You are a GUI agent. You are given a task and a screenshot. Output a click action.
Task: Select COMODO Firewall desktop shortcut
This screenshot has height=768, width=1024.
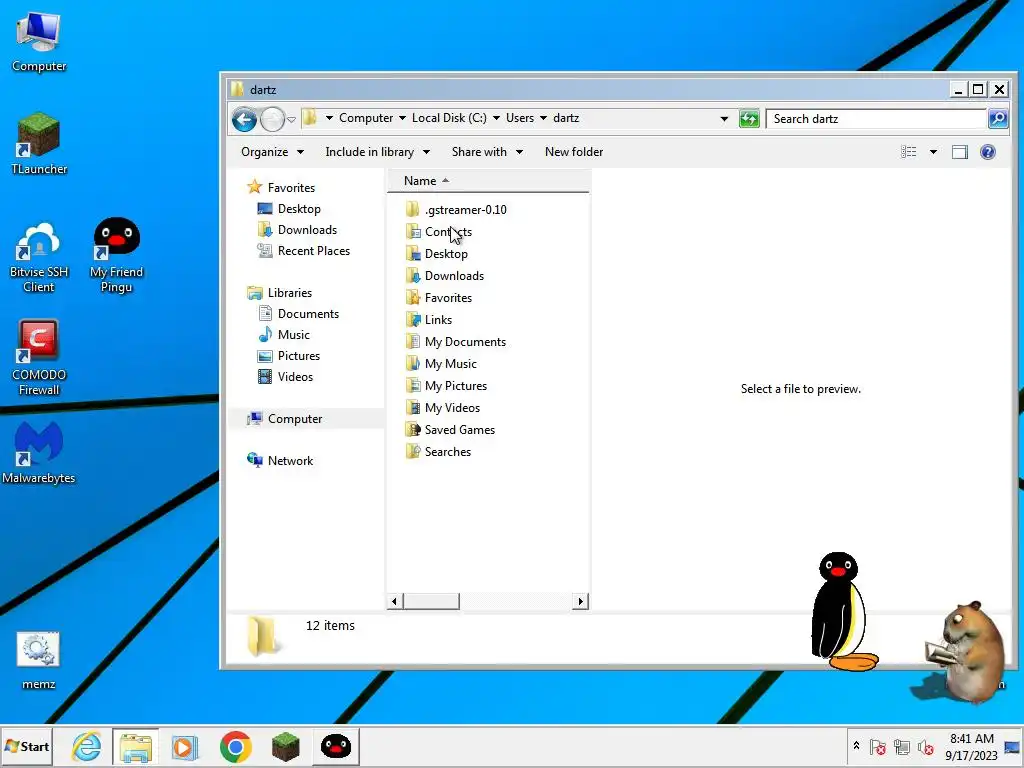tap(39, 358)
